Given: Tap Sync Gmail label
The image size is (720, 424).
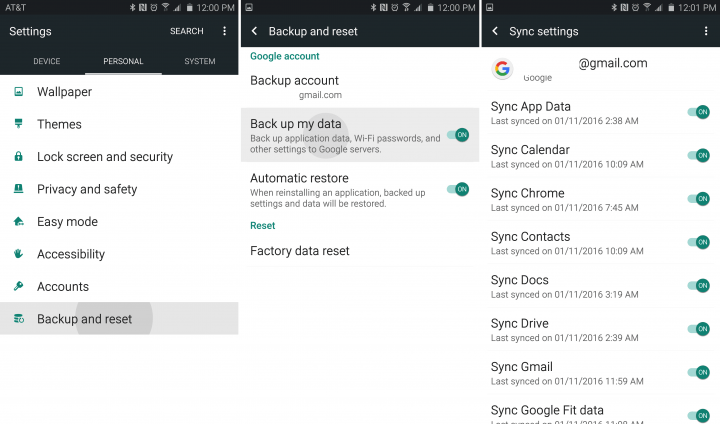Looking at the screenshot, I should pyautogui.click(x=522, y=367).
